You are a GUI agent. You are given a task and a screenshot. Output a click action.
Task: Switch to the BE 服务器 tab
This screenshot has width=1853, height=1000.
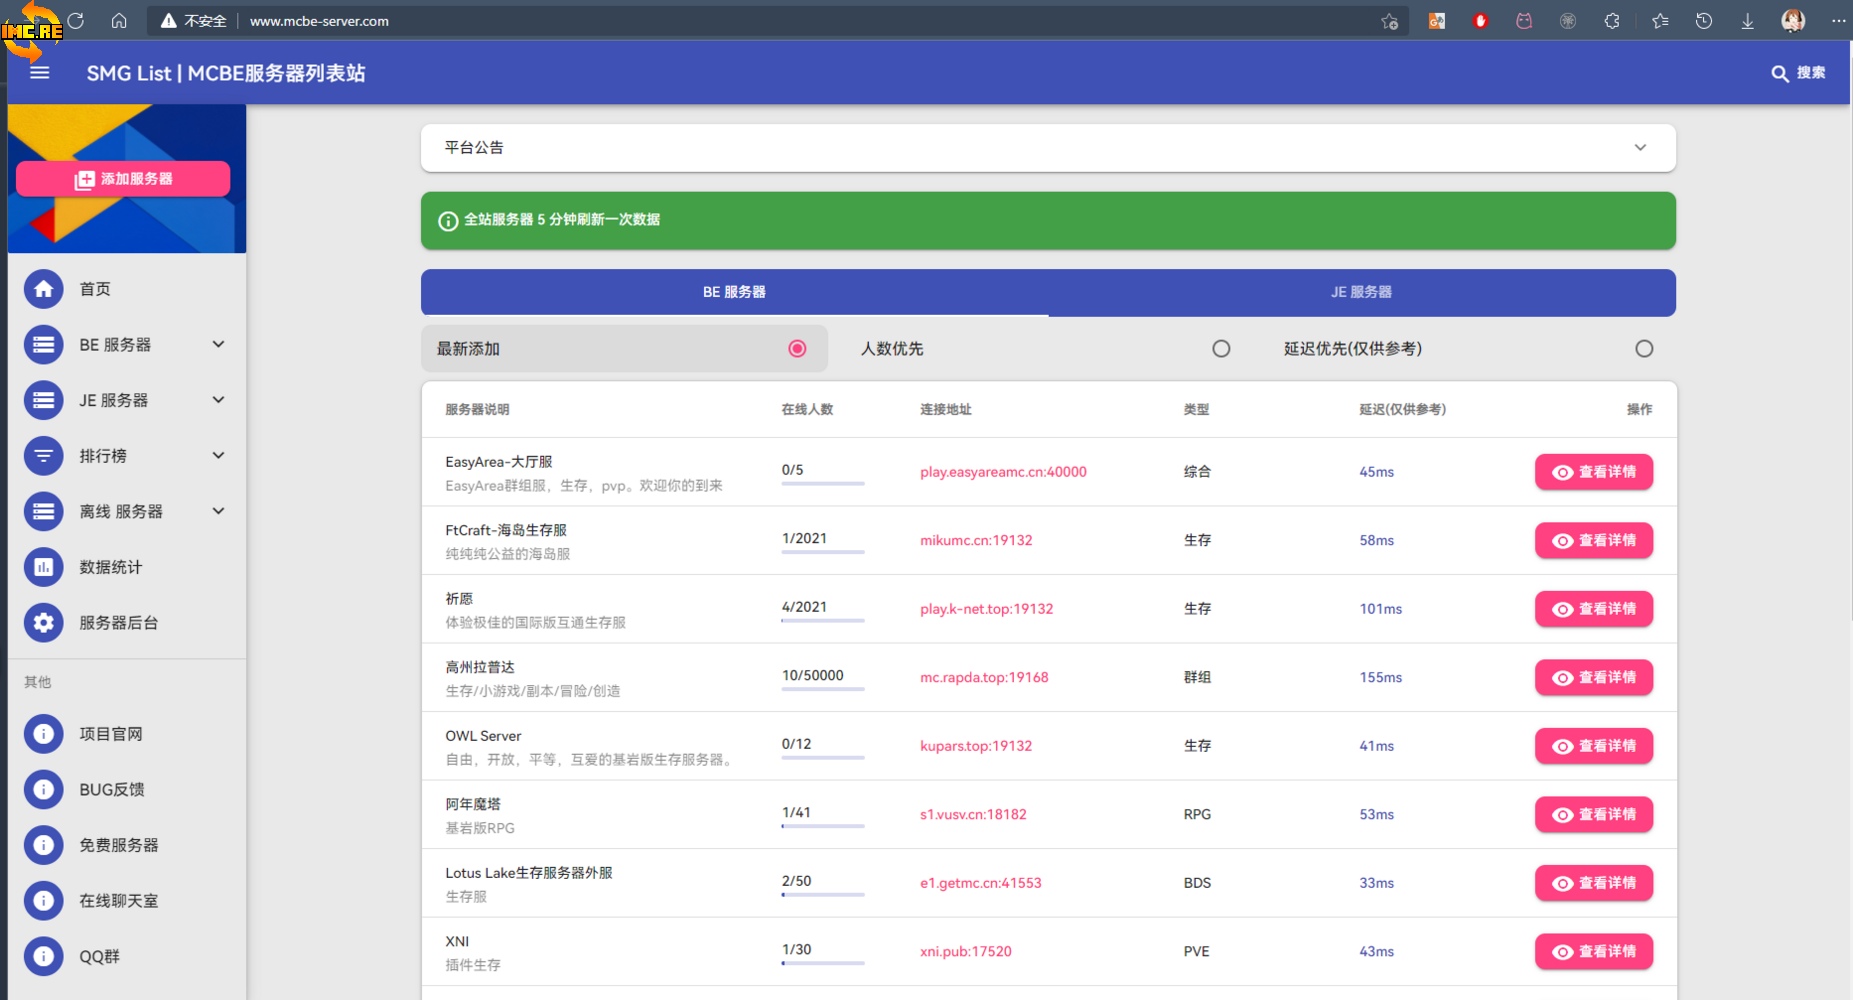click(x=734, y=292)
